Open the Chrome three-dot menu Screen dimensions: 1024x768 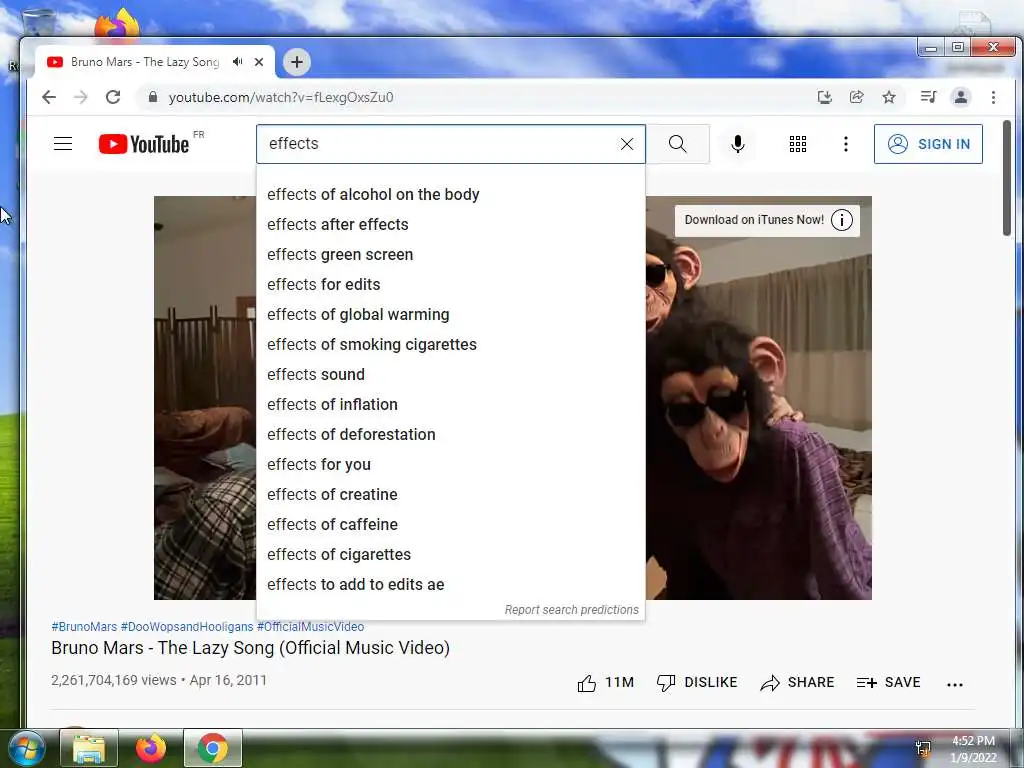(x=993, y=97)
